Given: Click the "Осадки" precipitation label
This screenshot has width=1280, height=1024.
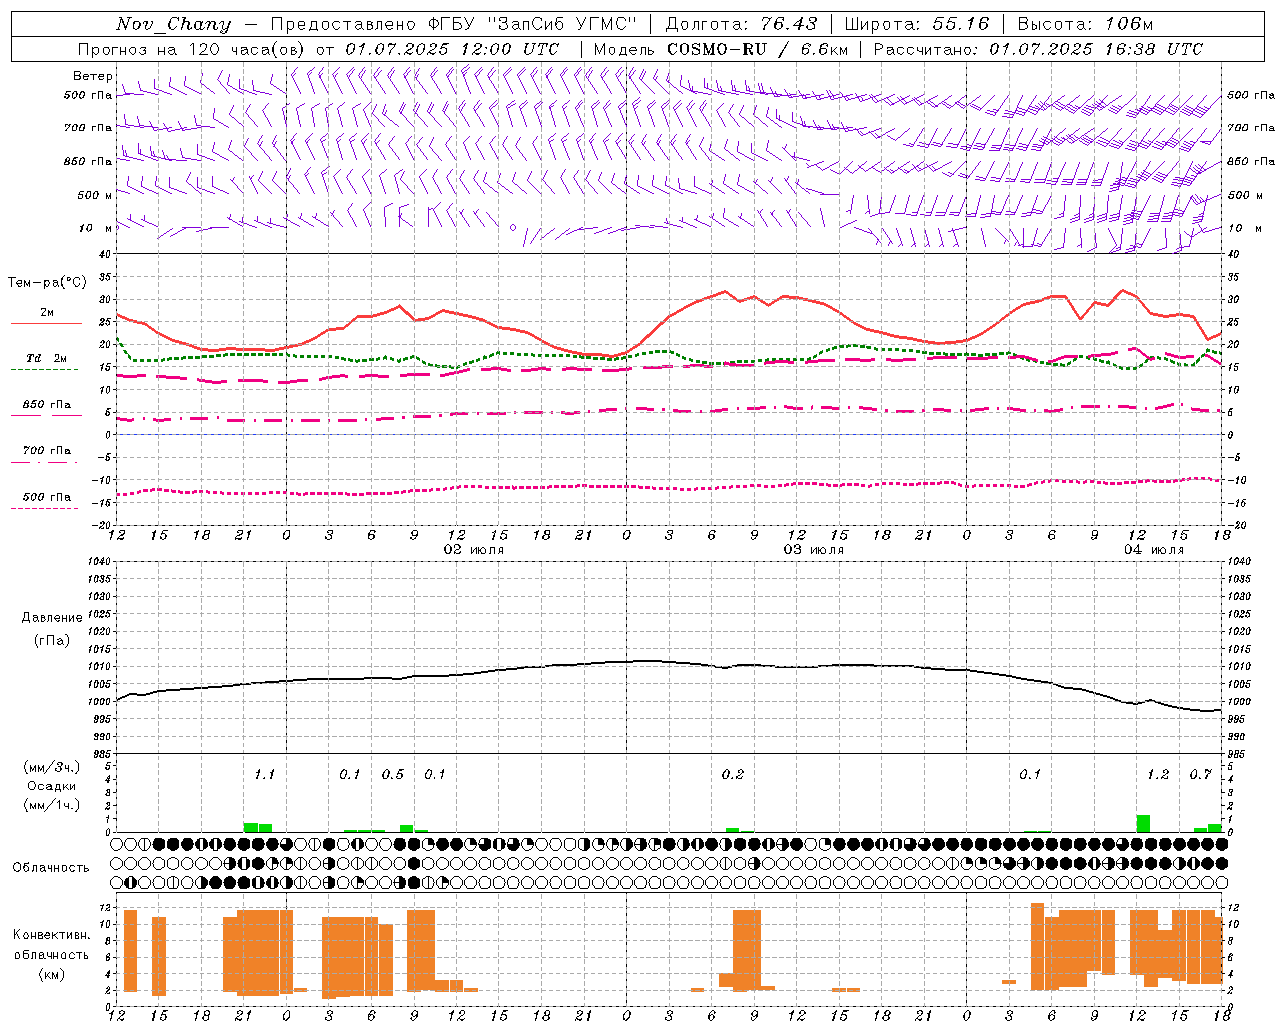Looking at the screenshot, I should (x=51, y=786).
